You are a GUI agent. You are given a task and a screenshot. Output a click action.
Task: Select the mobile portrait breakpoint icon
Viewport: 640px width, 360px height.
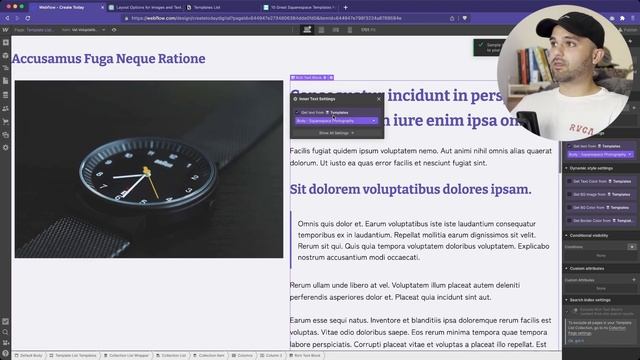click(350, 30)
